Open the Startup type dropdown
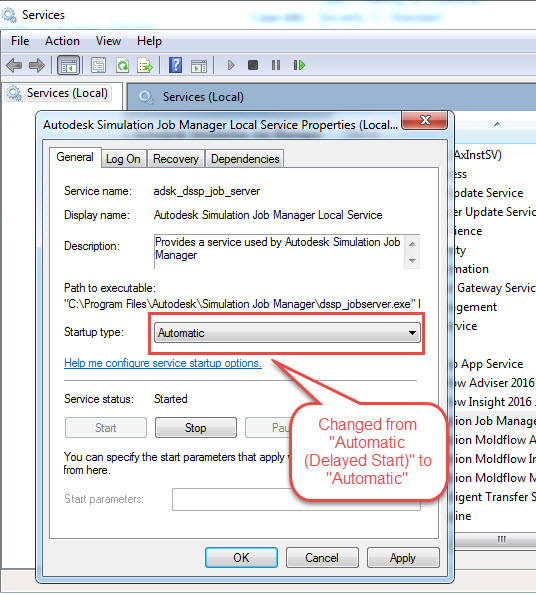This screenshot has width=536, height=594. (287, 333)
